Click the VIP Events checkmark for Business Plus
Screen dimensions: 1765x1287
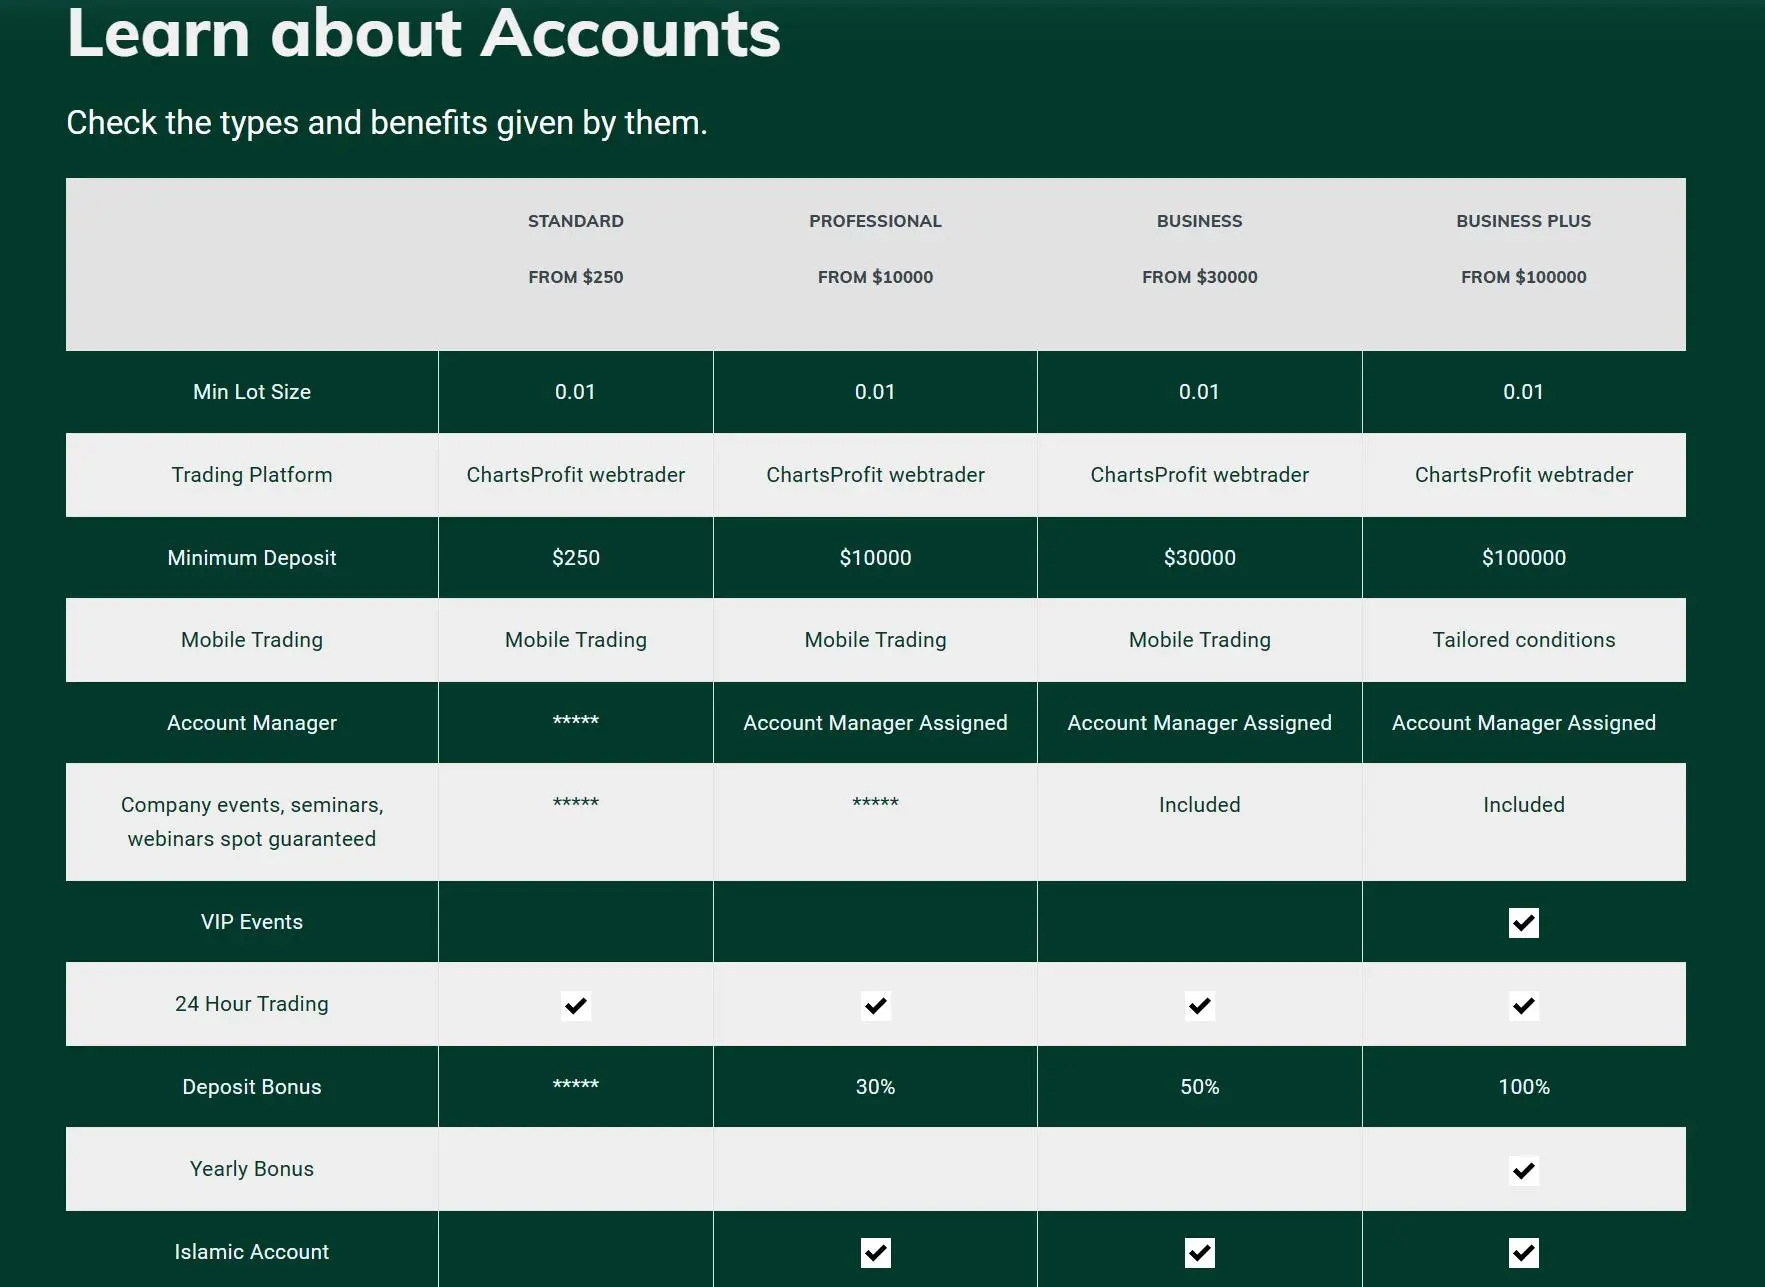pyautogui.click(x=1523, y=922)
